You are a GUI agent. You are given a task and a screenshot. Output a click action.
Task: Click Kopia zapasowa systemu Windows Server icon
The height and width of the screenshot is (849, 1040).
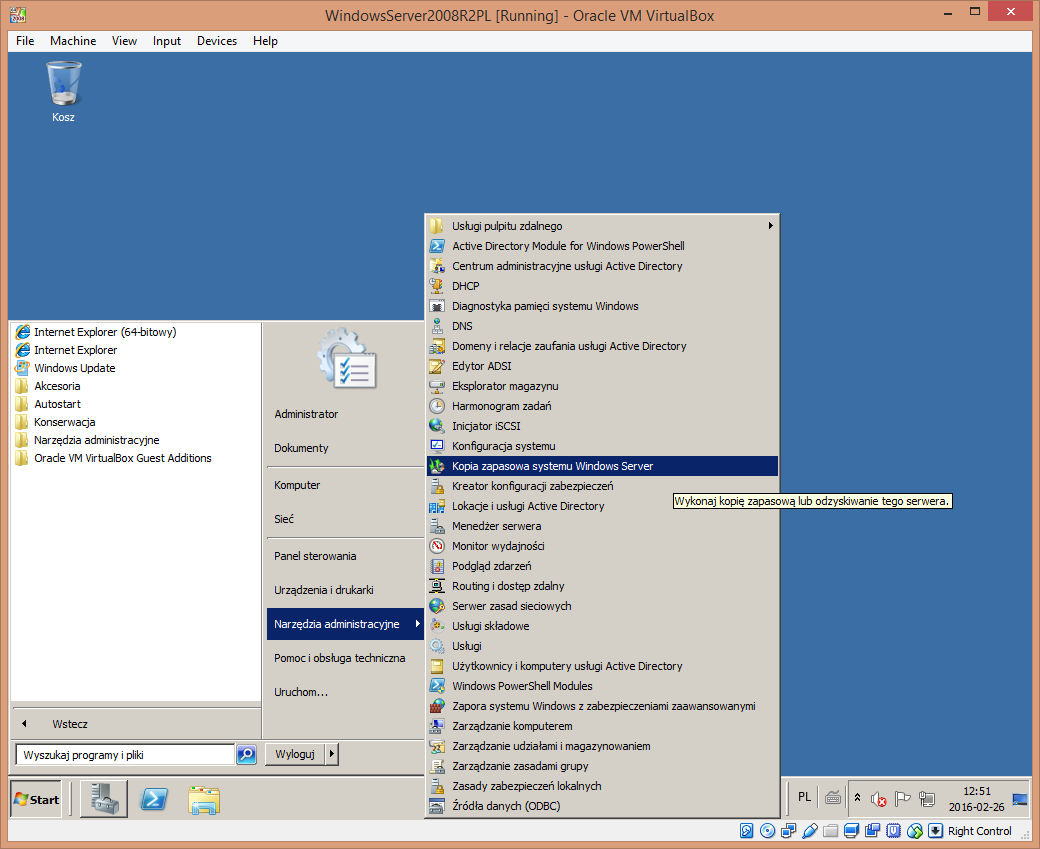pos(437,466)
